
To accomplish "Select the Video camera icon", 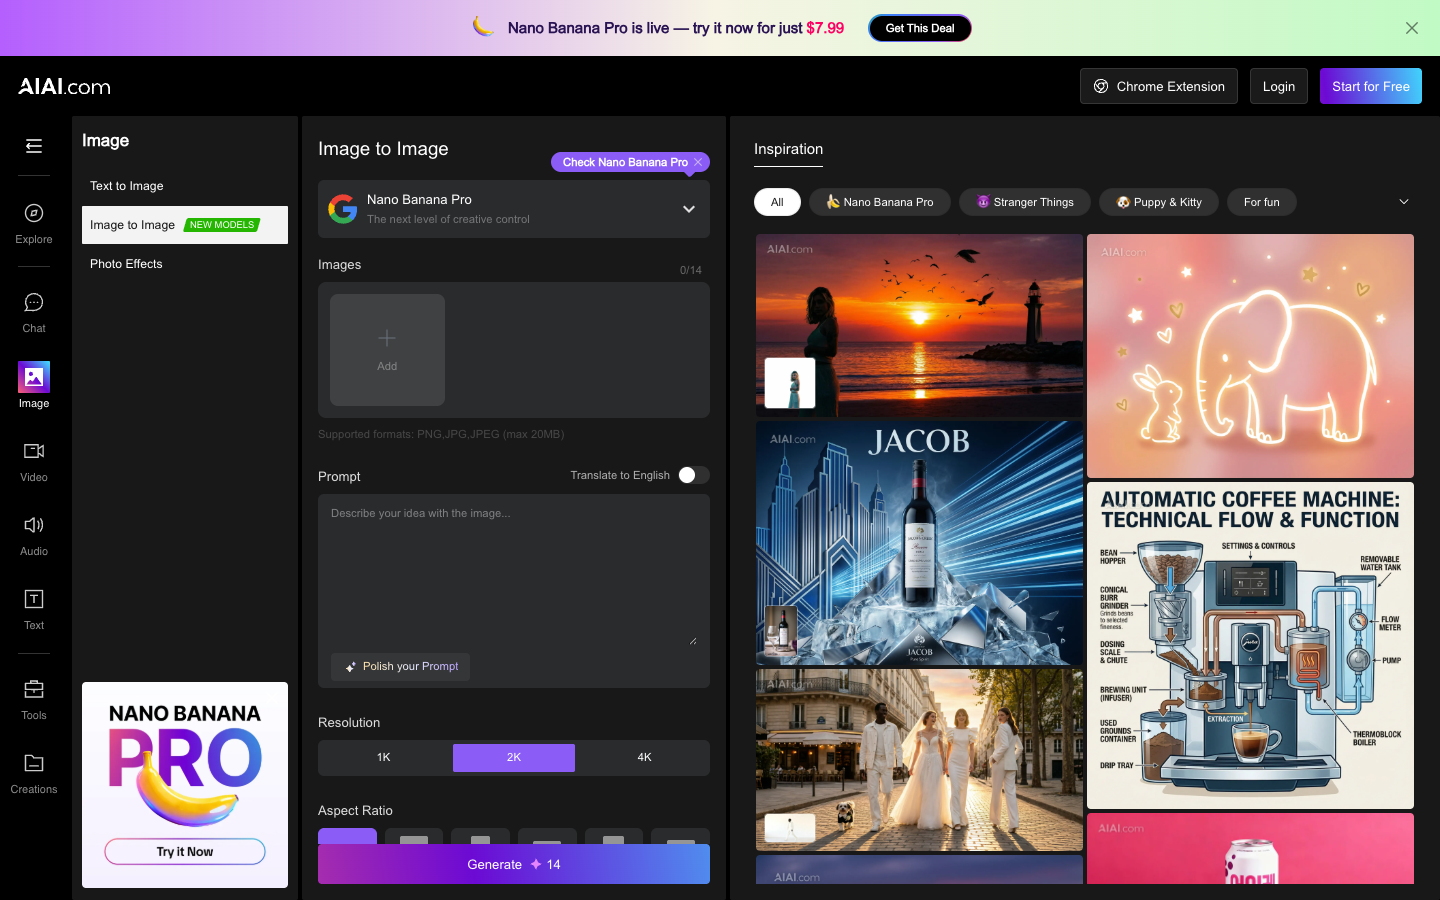I will coord(34,451).
